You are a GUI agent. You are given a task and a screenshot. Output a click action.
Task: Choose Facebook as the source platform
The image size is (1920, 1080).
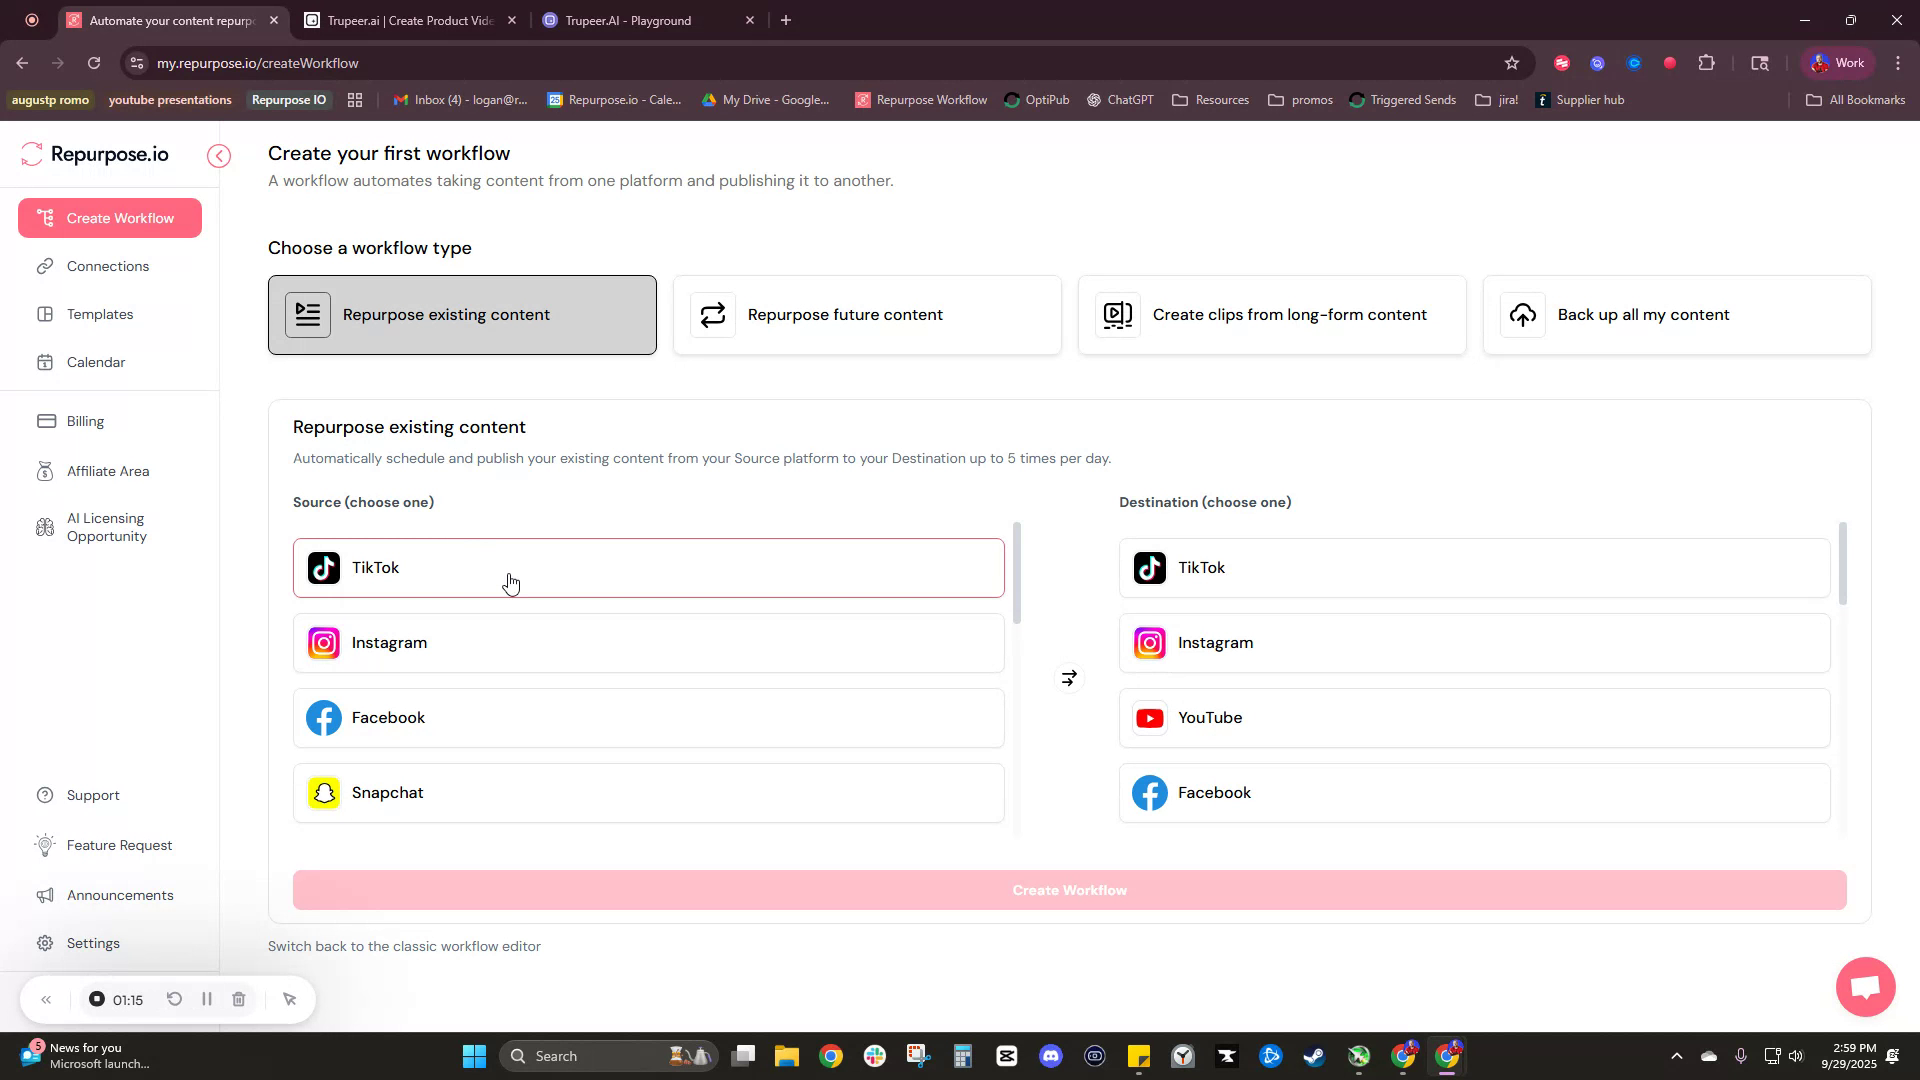[x=648, y=717]
